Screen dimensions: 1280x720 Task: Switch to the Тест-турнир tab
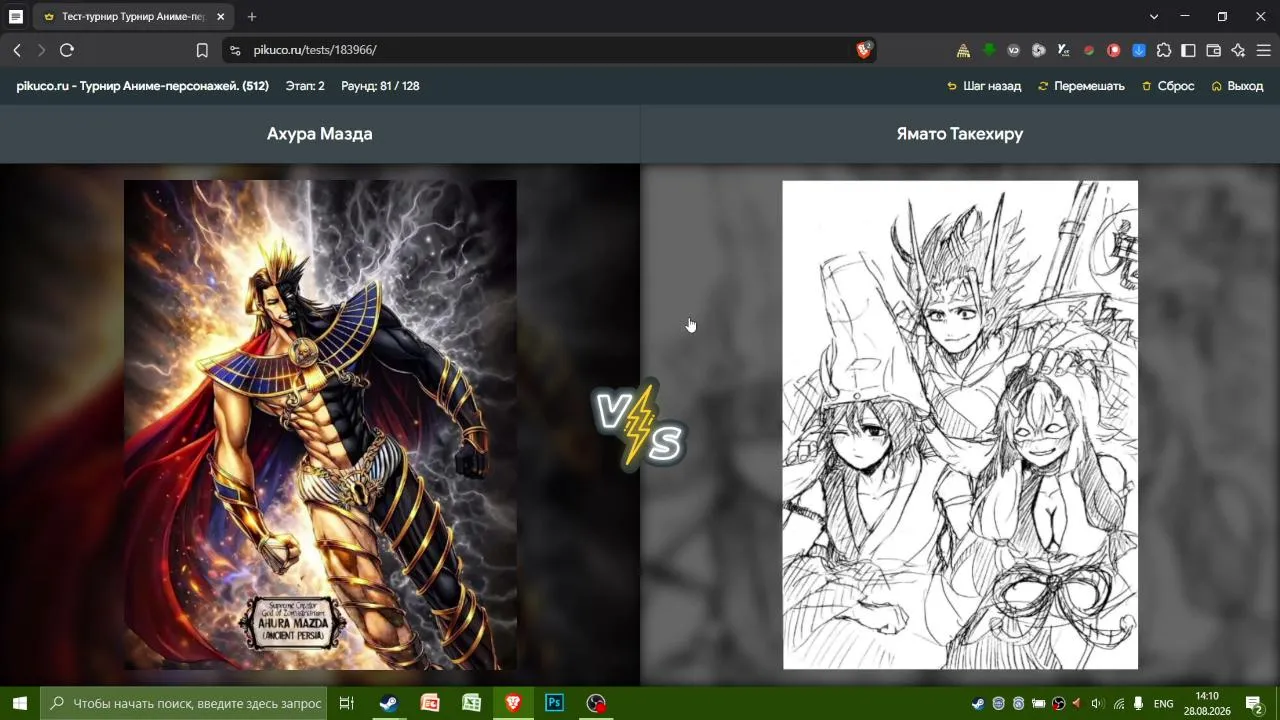(133, 17)
